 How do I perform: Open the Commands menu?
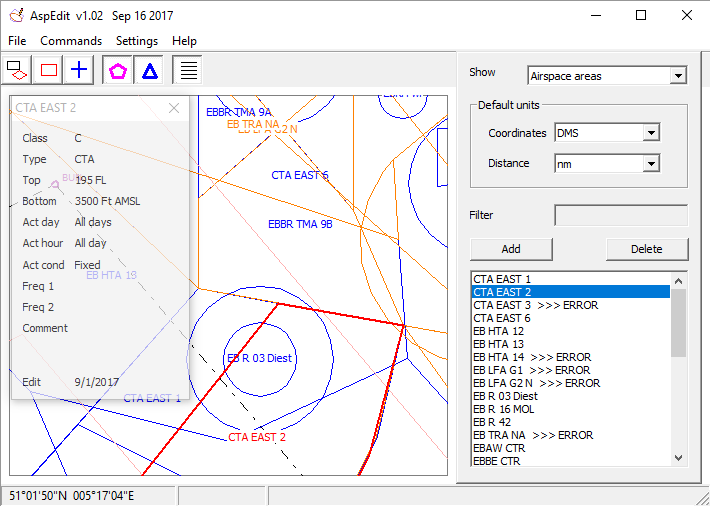click(x=71, y=41)
